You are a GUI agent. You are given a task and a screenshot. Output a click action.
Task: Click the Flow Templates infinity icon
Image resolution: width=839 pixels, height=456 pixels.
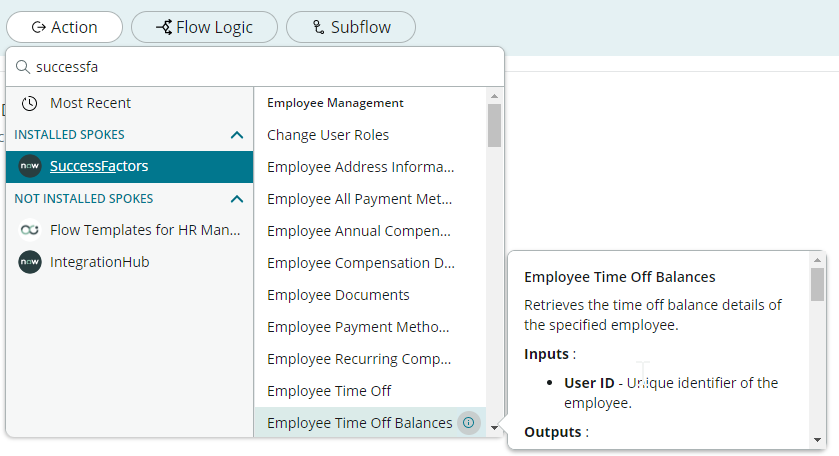pos(29,230)
